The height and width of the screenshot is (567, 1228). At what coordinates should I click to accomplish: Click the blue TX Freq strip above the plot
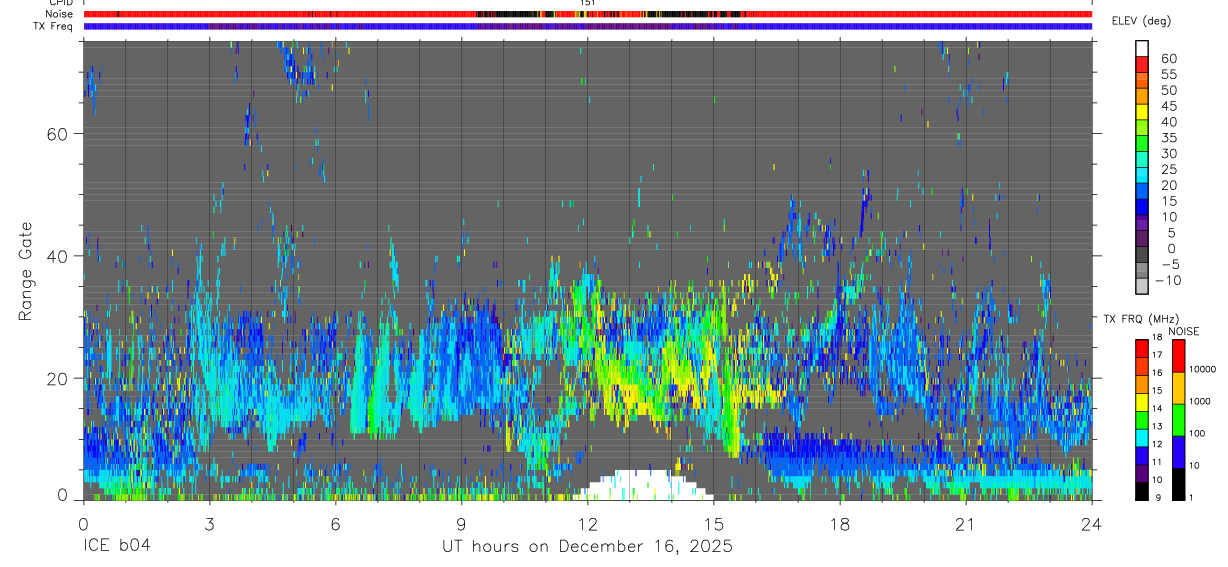coord(587,26)
